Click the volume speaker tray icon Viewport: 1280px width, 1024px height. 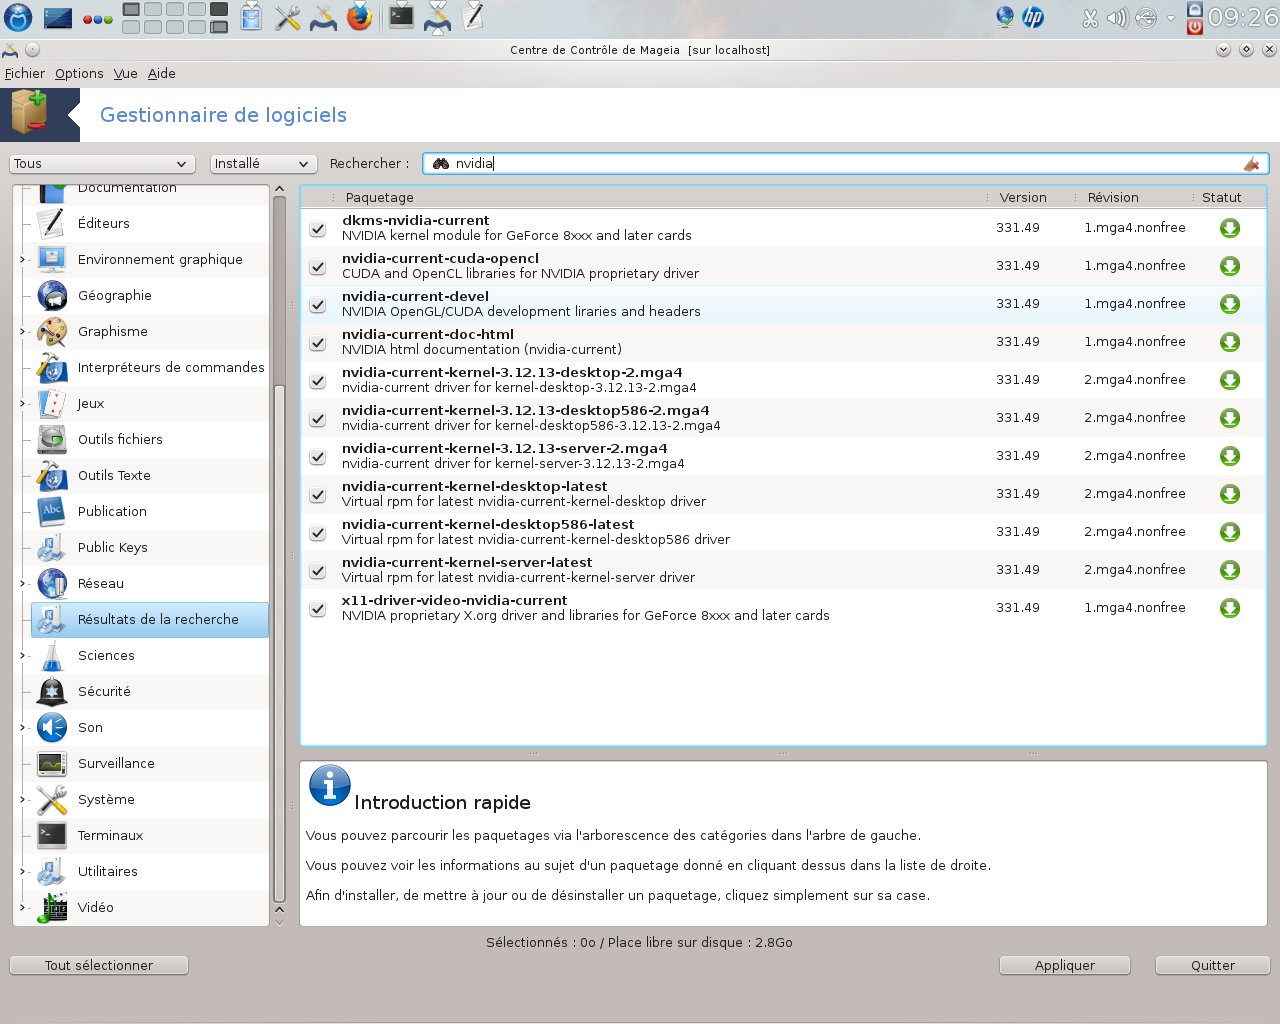coord(1117,18)
